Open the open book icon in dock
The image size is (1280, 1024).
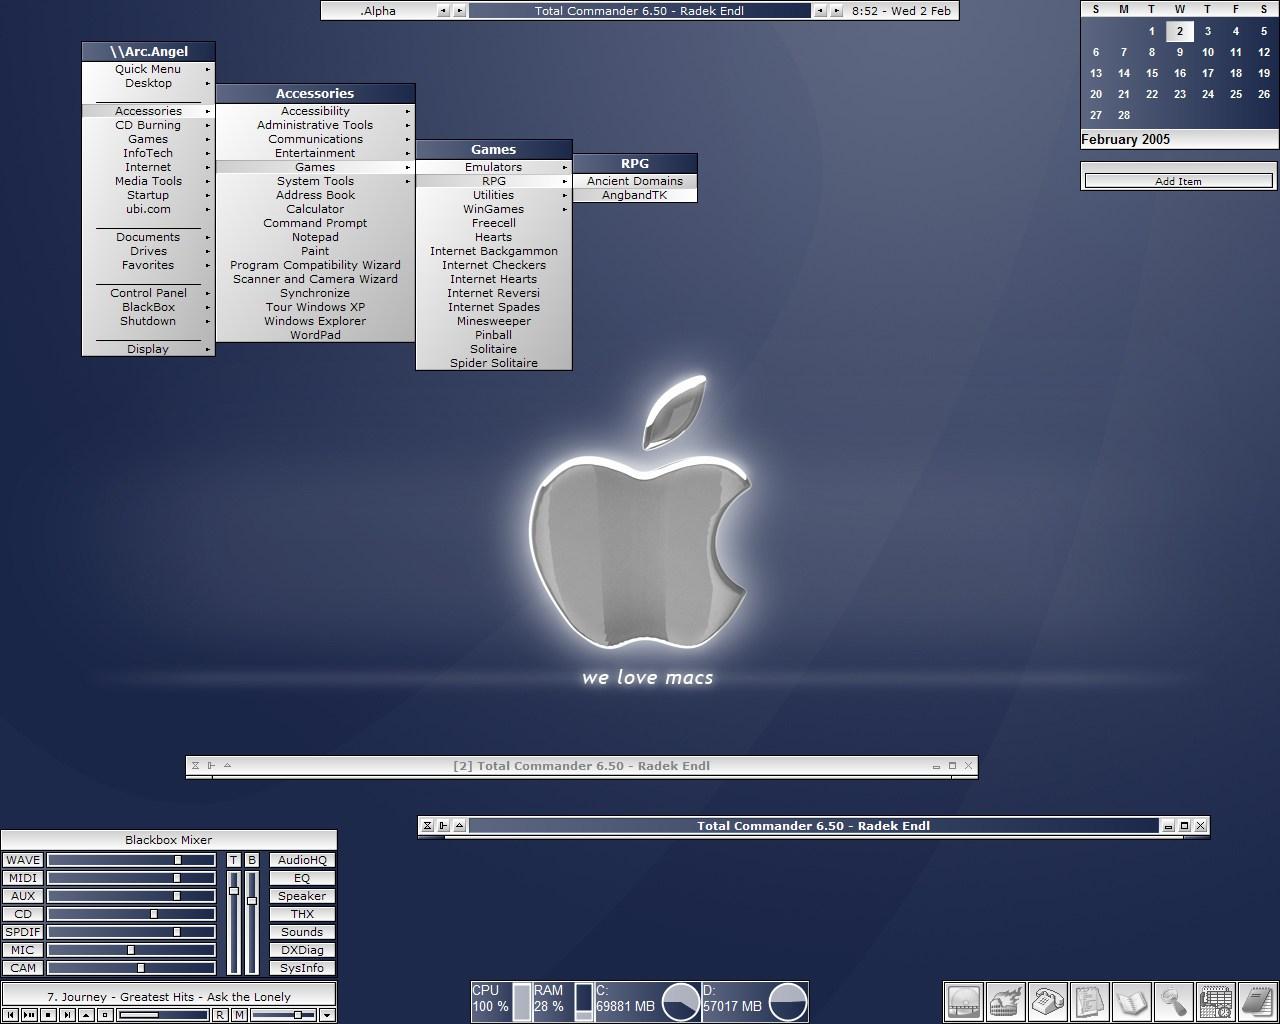click(x=1132, y=1001)
